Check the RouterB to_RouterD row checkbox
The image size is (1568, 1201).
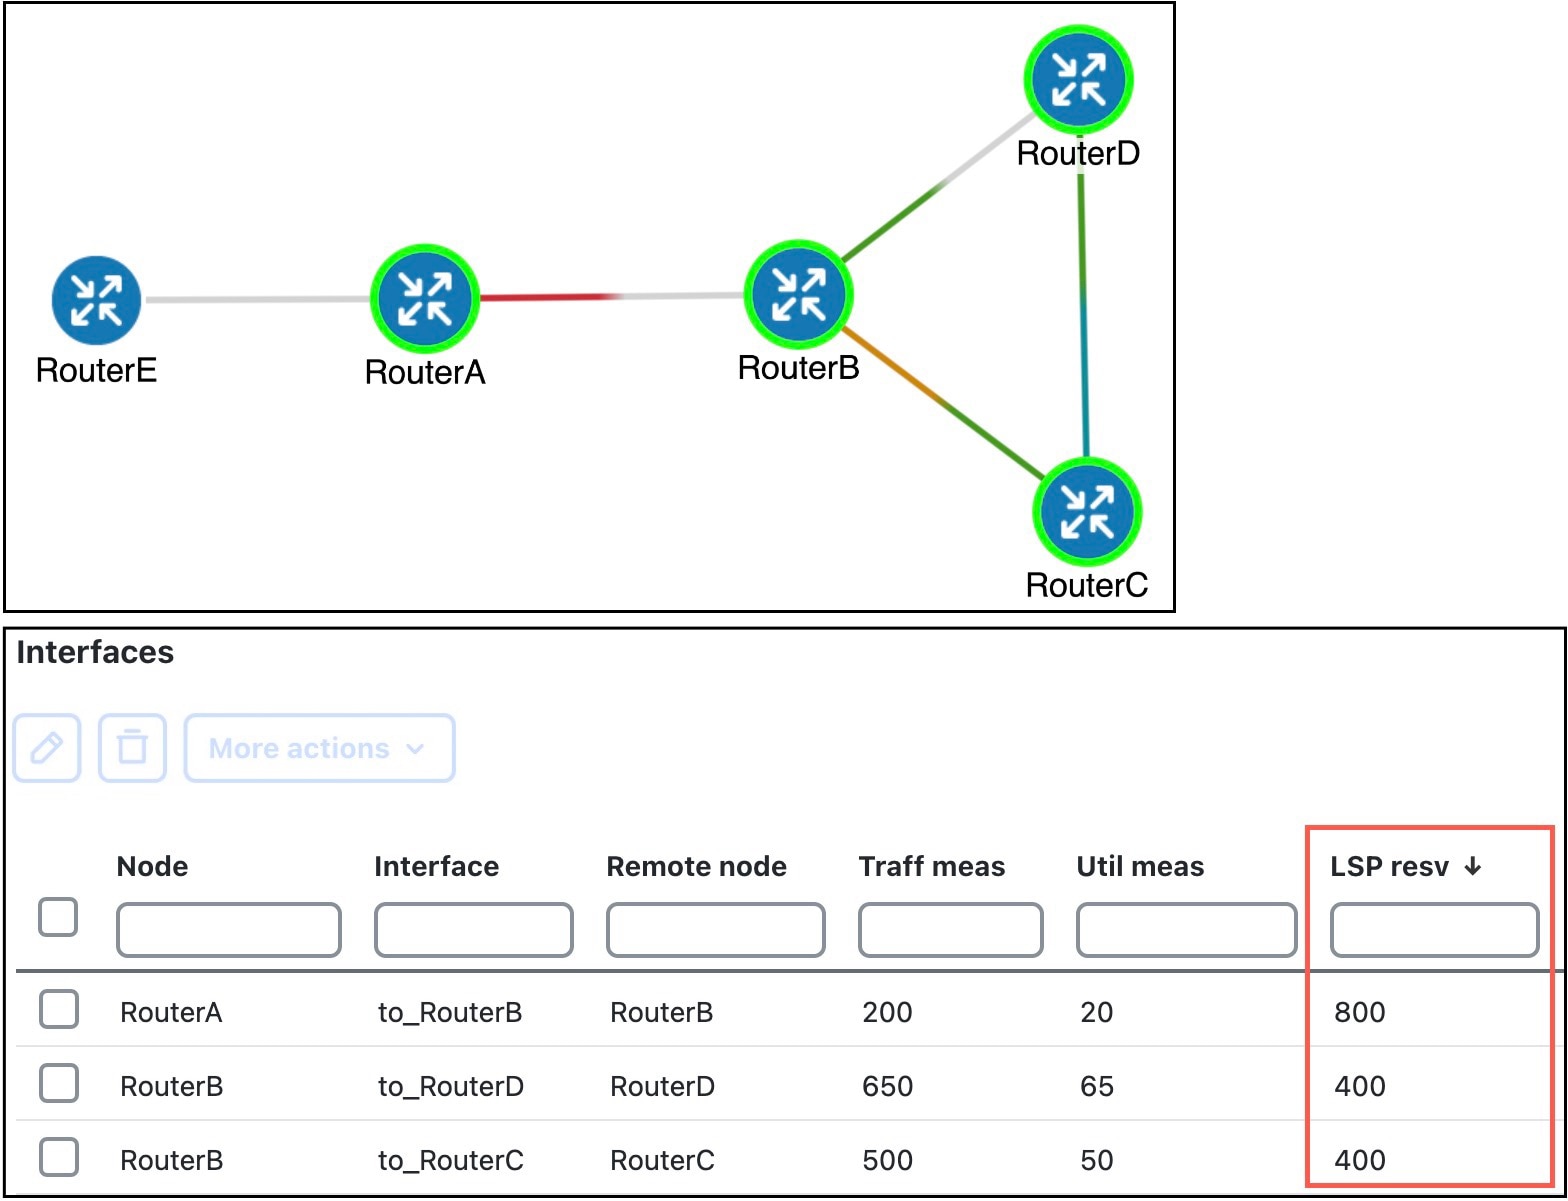pos(59,1083)
